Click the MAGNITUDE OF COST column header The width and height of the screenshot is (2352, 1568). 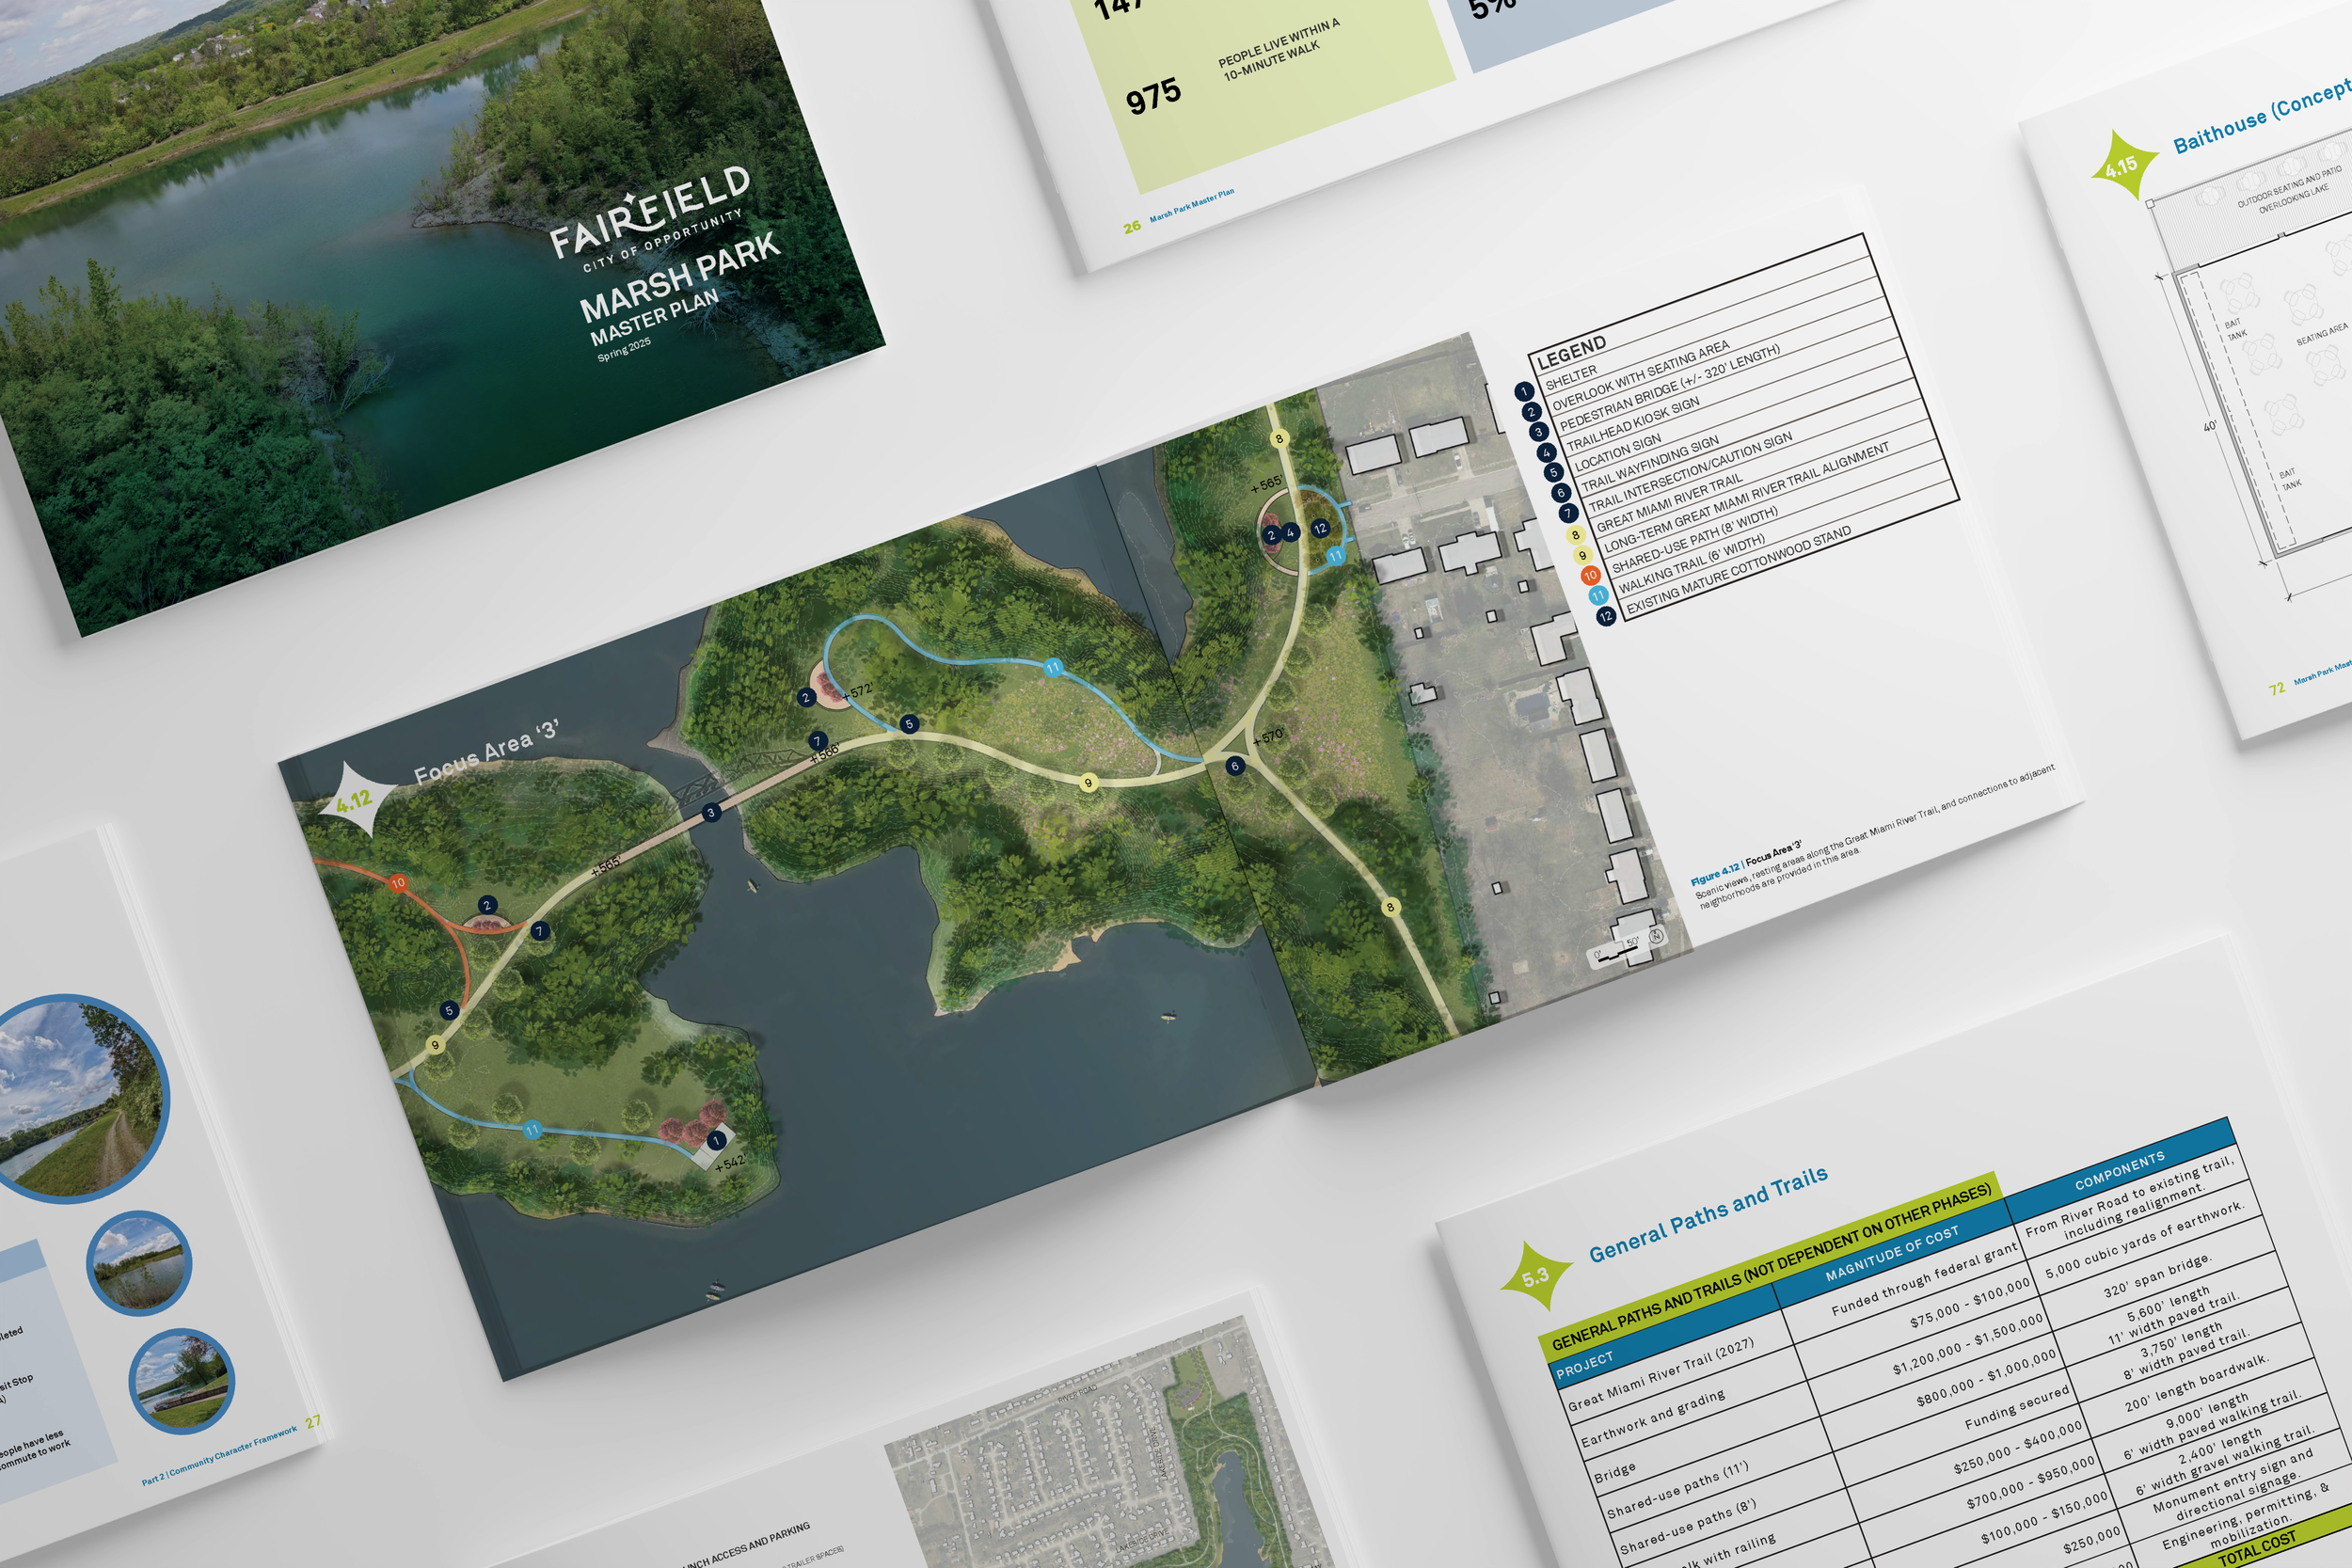coord(1892,1254)
